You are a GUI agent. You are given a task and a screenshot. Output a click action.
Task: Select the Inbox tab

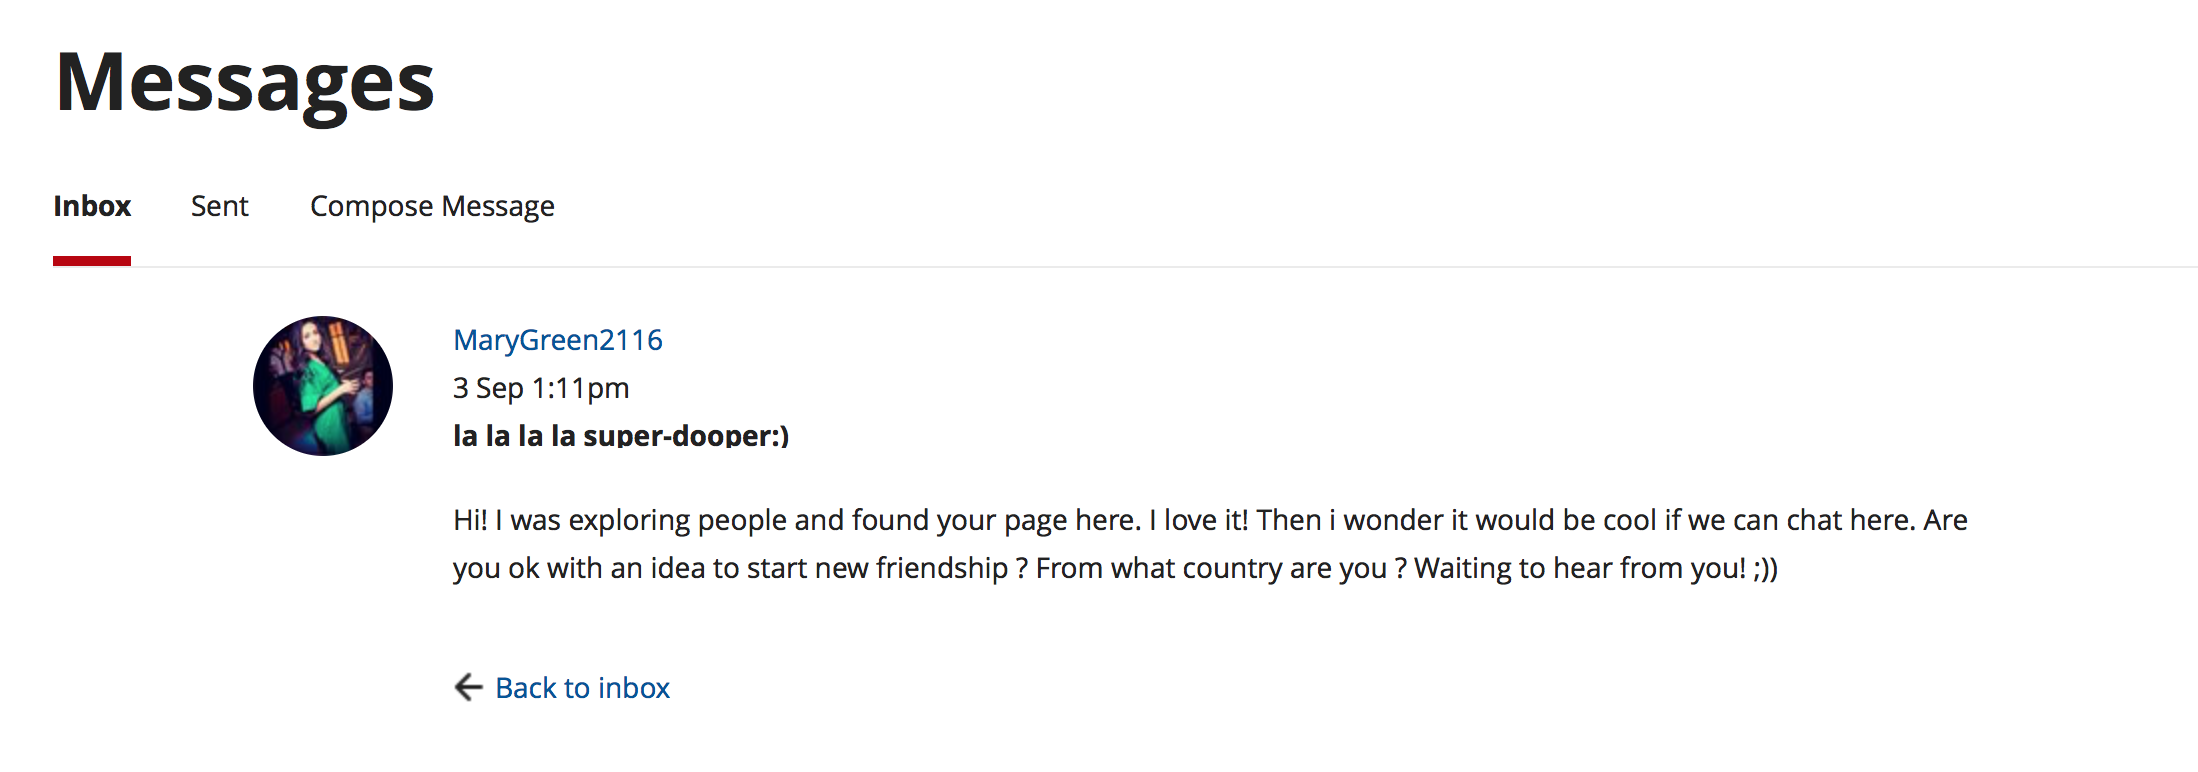tap(92, 207)
